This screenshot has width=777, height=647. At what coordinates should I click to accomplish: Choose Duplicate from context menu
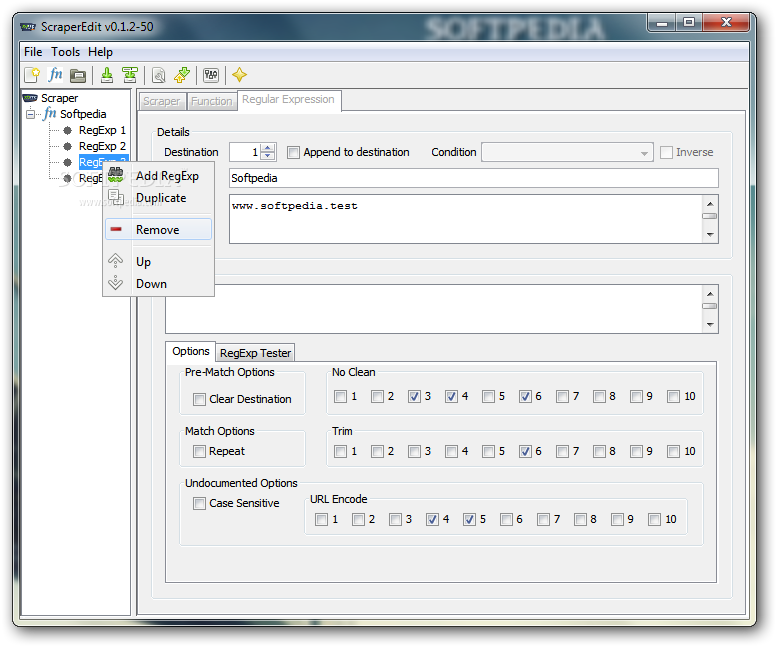tap(158, 198)
